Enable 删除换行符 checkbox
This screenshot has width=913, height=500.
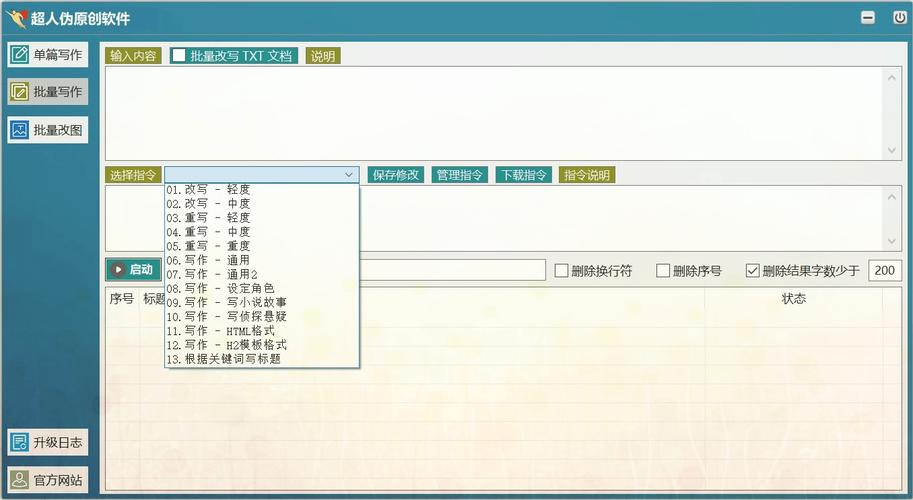561,271
